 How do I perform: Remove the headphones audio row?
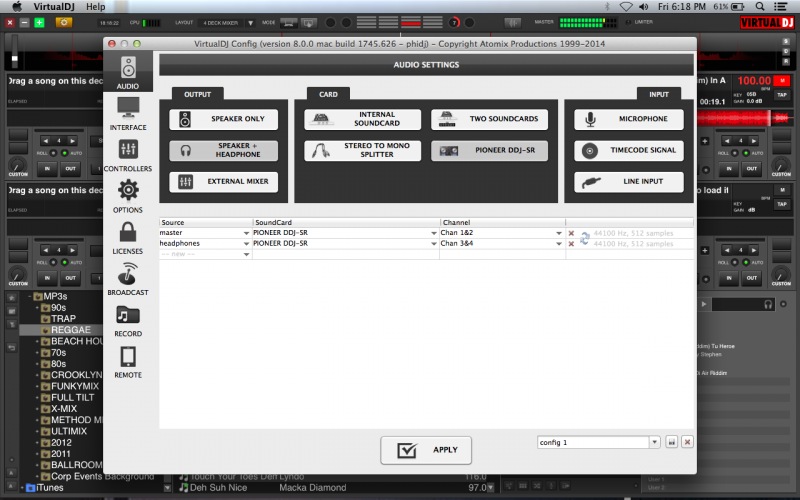571,244
